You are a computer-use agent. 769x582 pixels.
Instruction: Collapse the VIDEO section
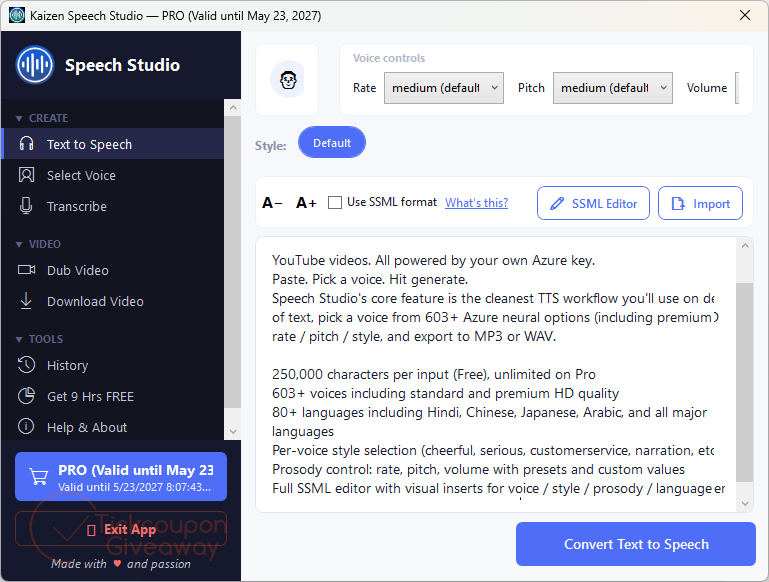click(38, 244)
